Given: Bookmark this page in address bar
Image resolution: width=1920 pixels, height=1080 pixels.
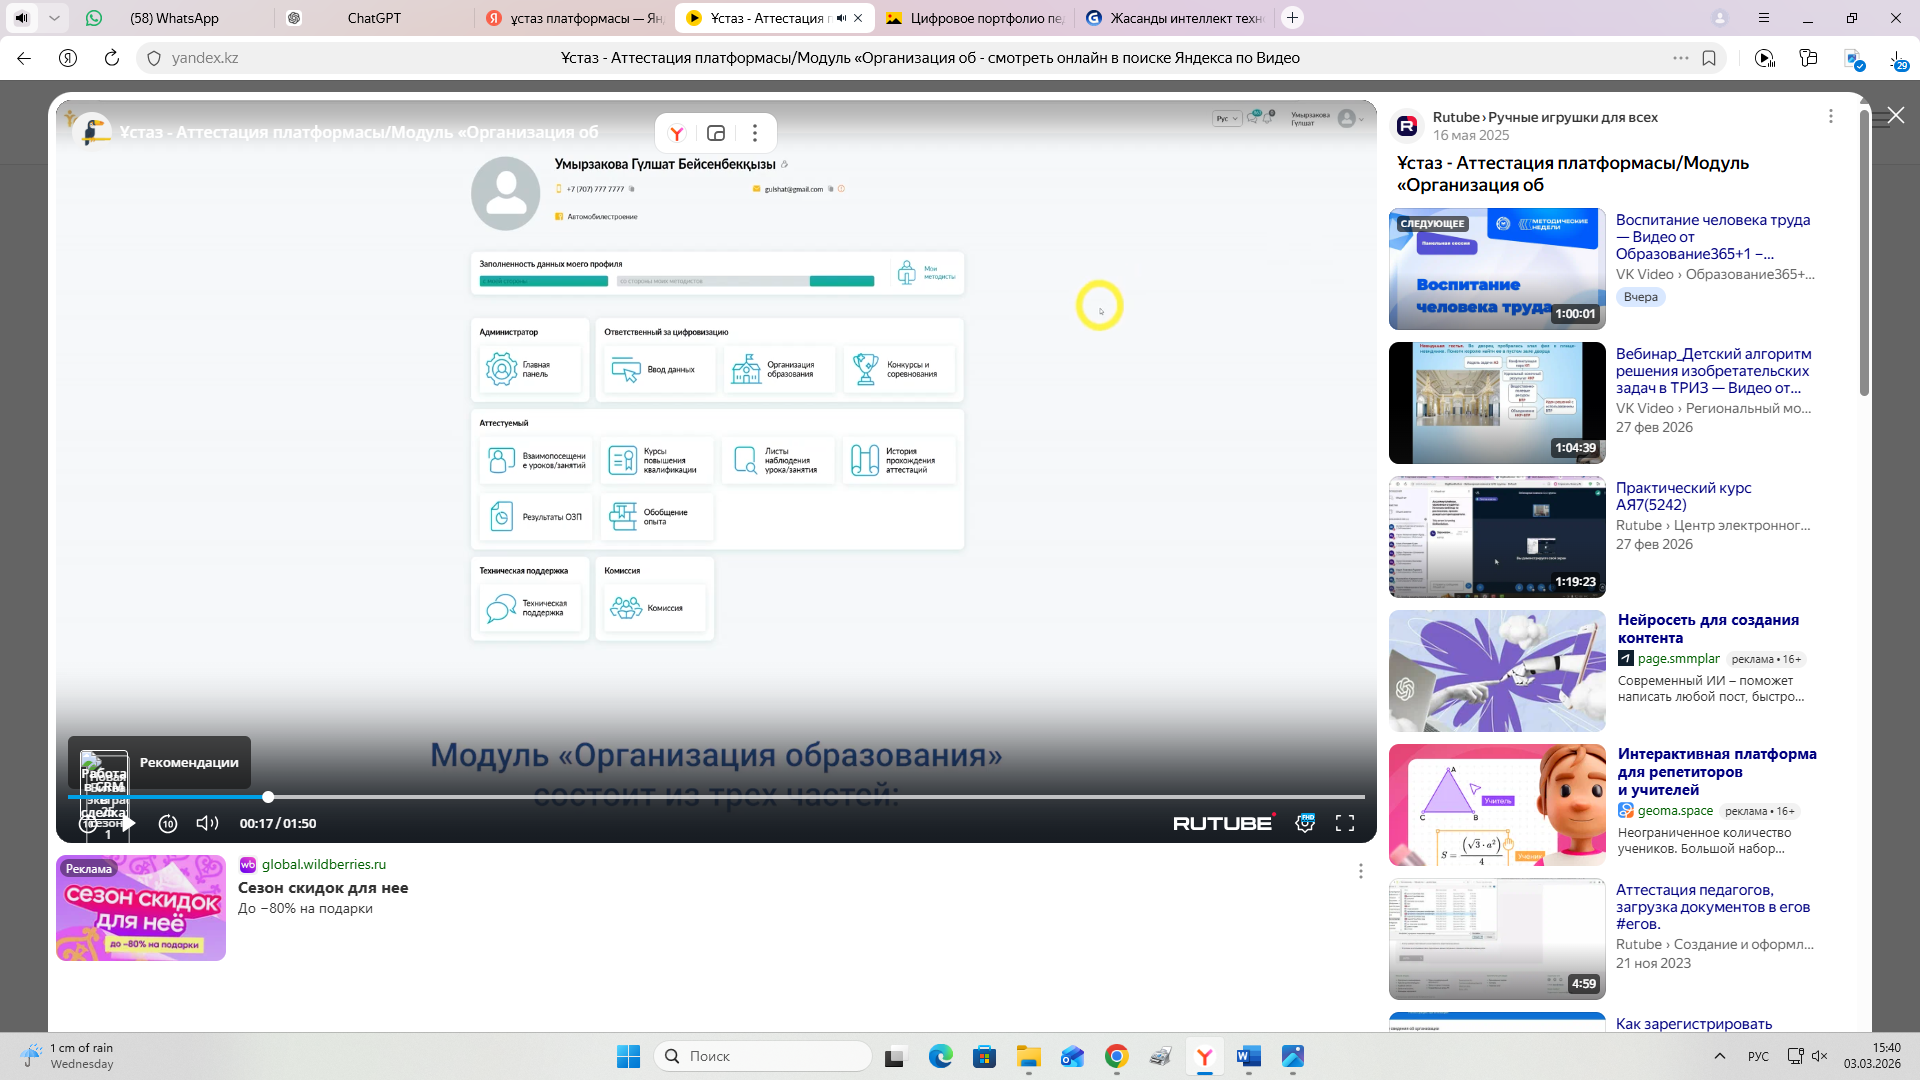Looking at the screenshot, I should pyautogui.click(x=1709, y=58).
